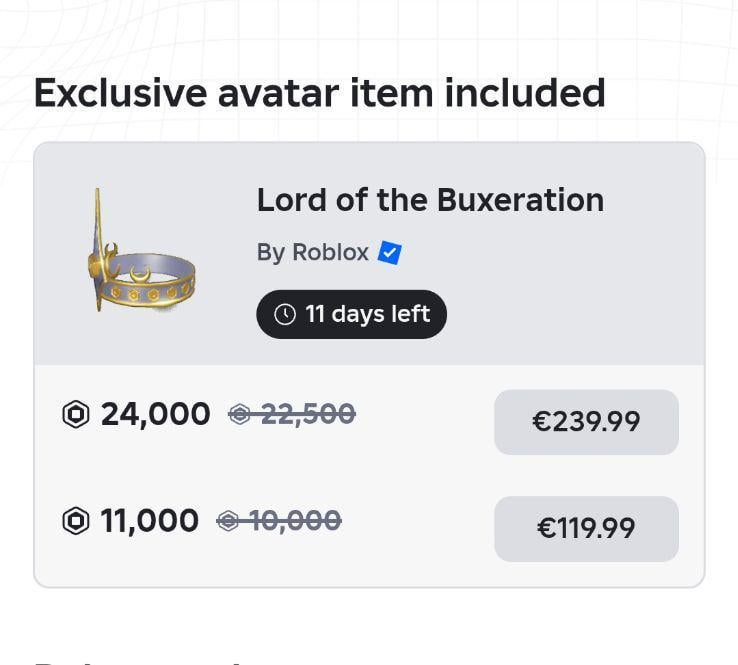
Task: Click the Lord of the Buxeration crown thumbnail
Action: coord(140,254)
